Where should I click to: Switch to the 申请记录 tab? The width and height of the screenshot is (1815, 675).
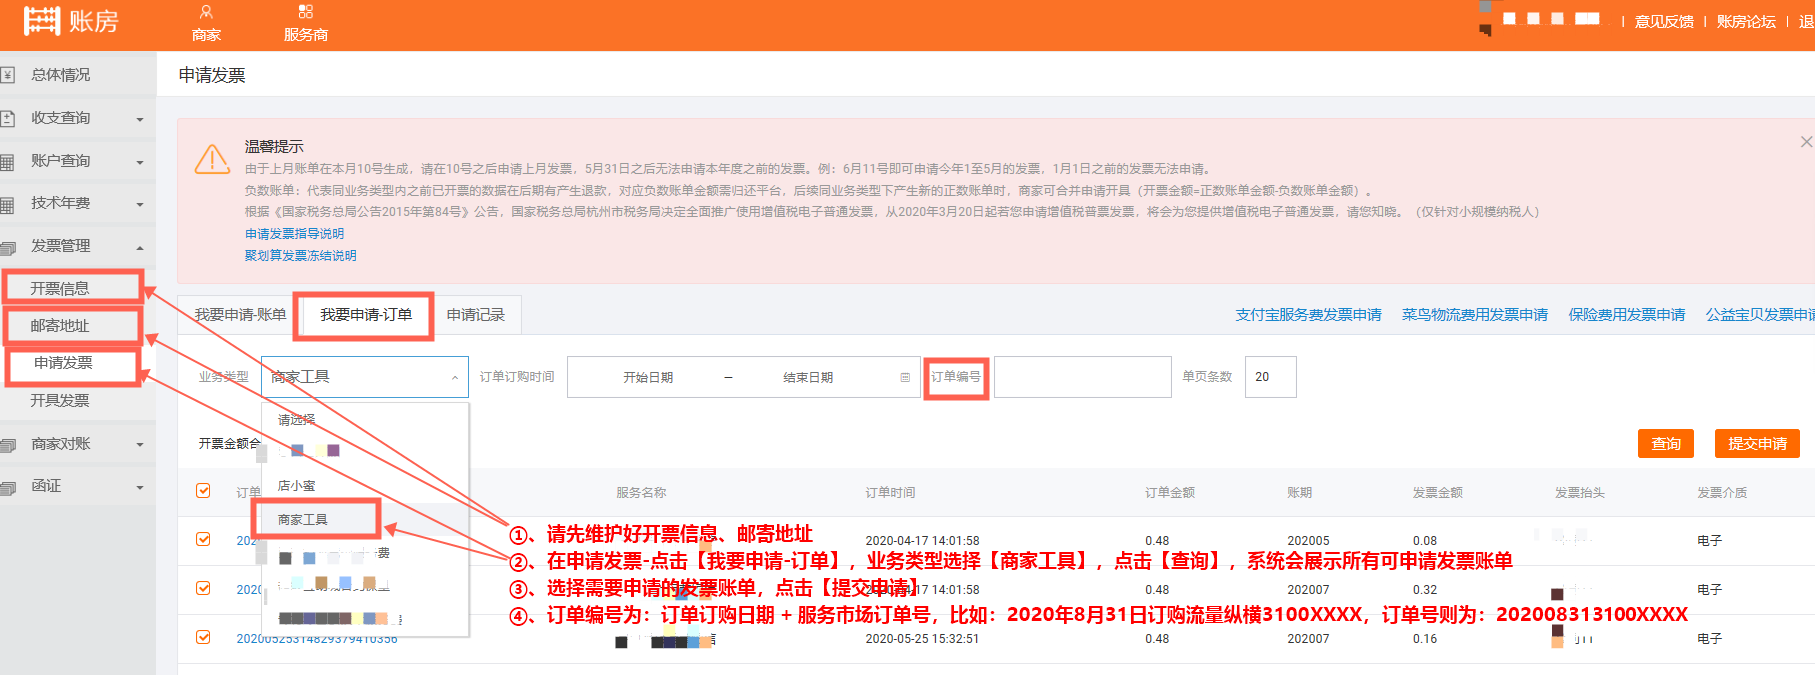click(x=475, y=315)
